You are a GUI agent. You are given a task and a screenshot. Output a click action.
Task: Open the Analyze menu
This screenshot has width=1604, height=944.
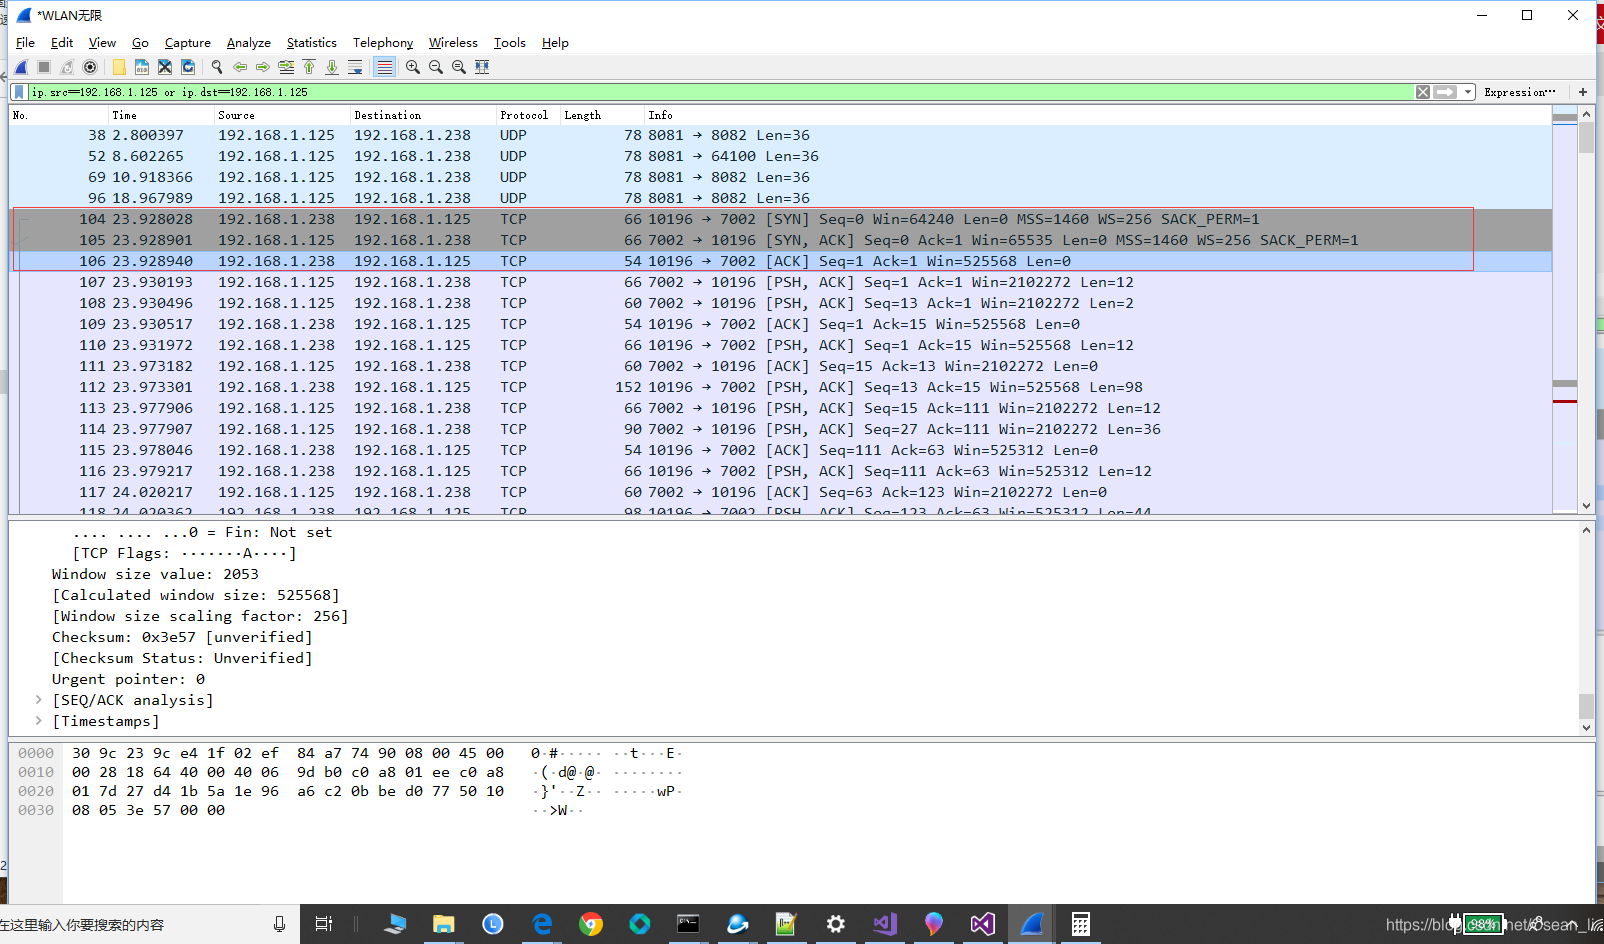pos(248,43)
